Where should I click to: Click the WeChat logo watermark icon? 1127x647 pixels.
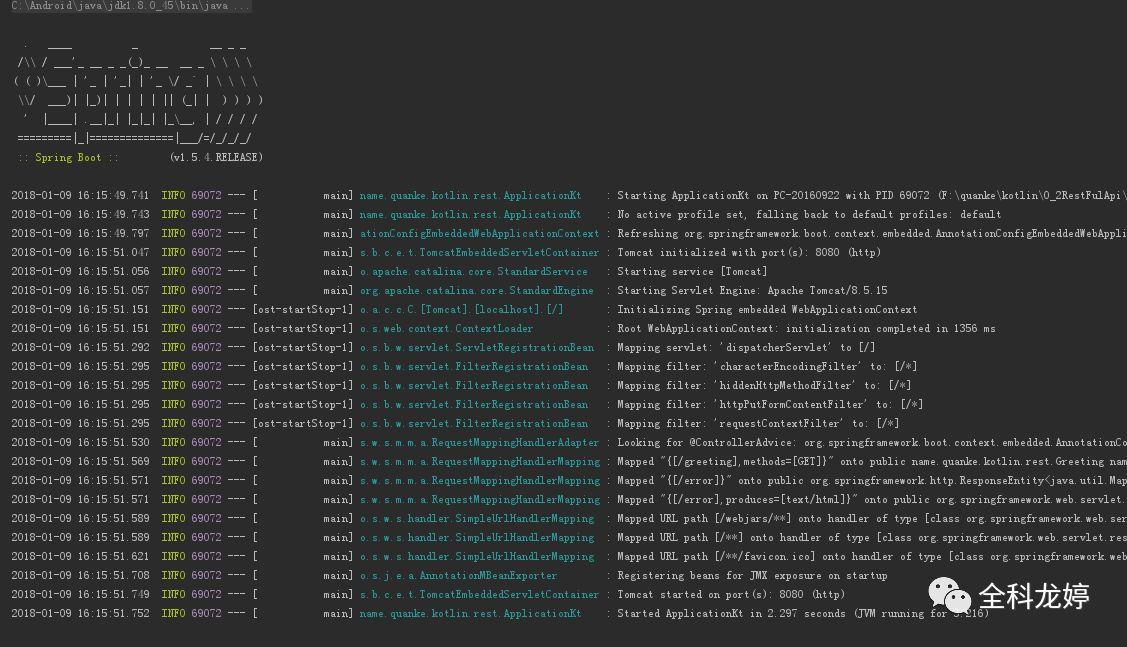click(949, 595)
